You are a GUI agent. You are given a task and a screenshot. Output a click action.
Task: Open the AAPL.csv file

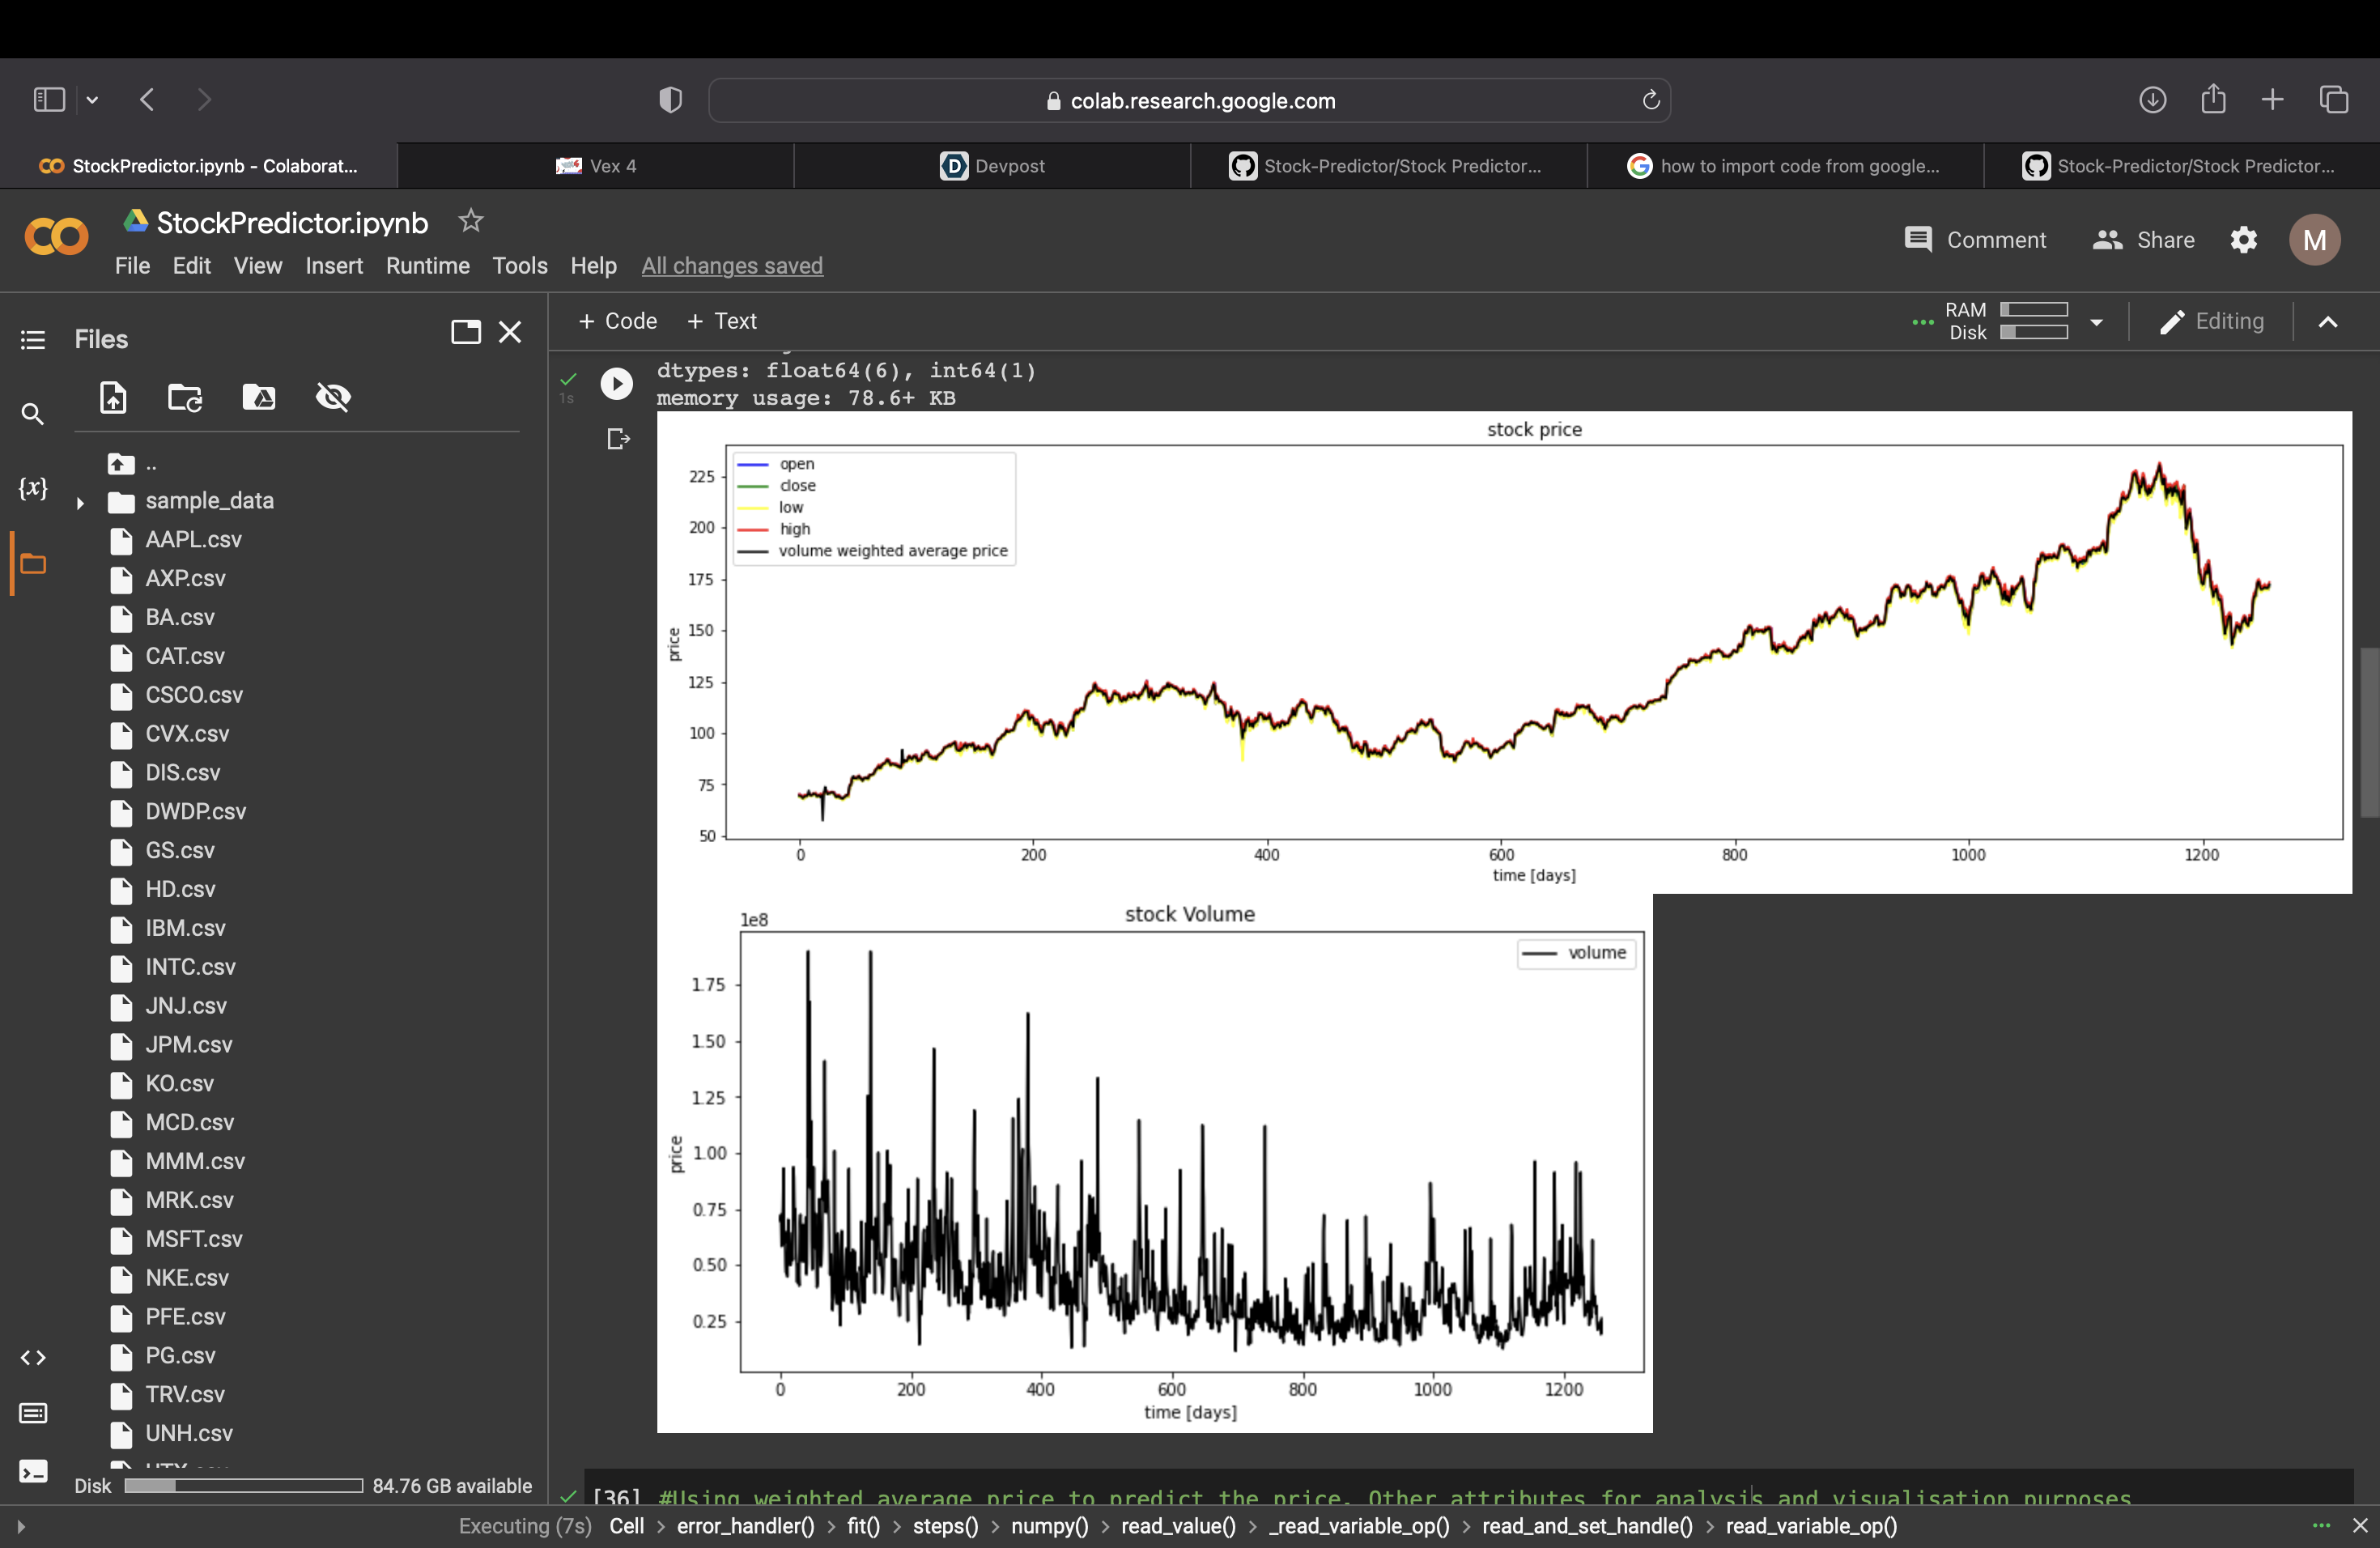193,540
